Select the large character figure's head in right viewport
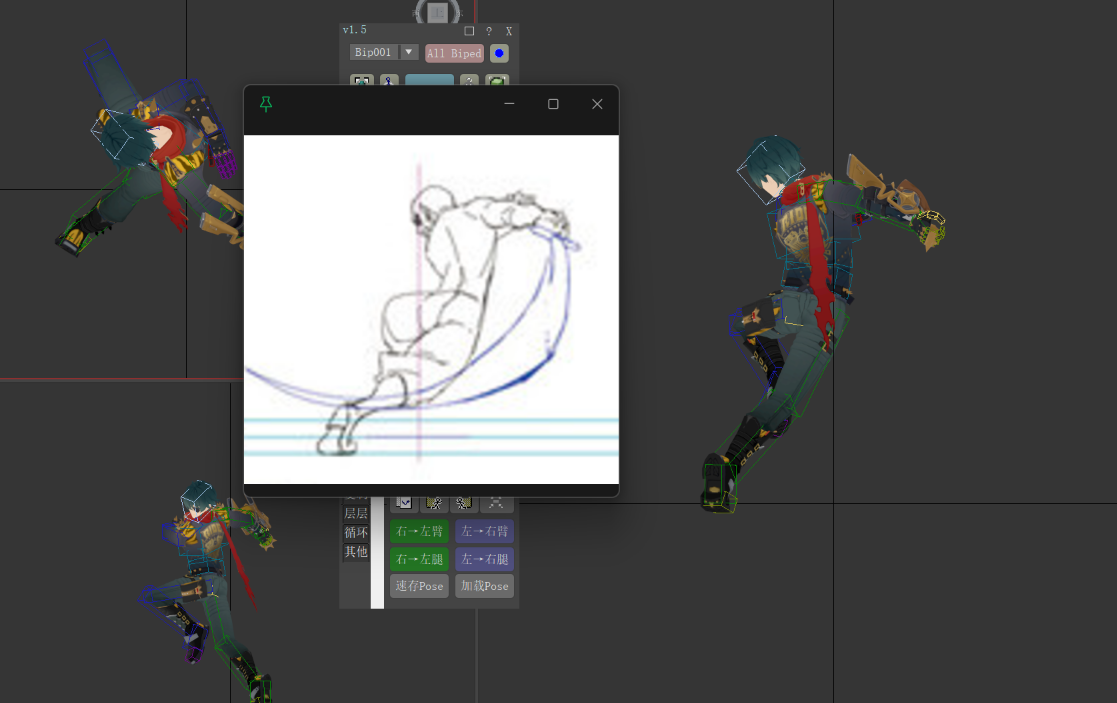The image size is (1117, 703). coord(771,168)
